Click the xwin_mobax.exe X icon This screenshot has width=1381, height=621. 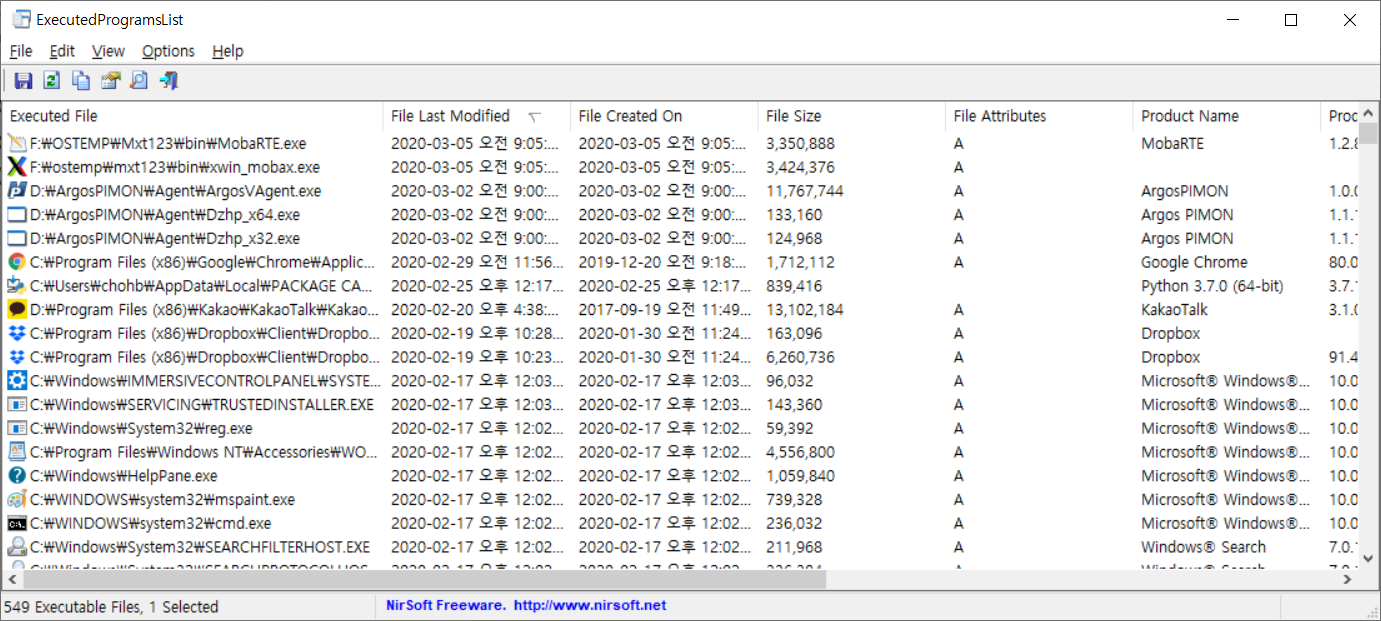(17, 167)
